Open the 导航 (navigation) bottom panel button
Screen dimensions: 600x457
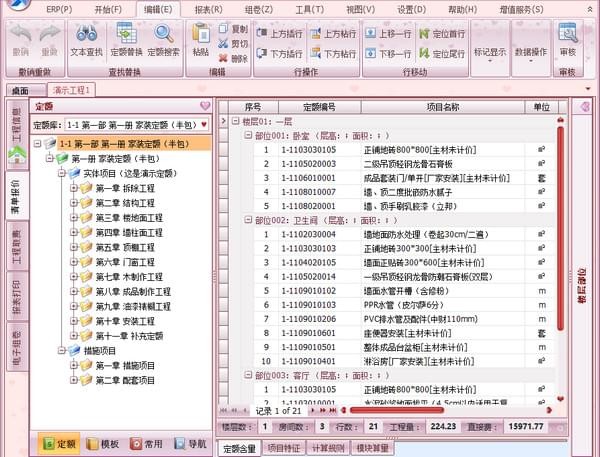[190, 444]
